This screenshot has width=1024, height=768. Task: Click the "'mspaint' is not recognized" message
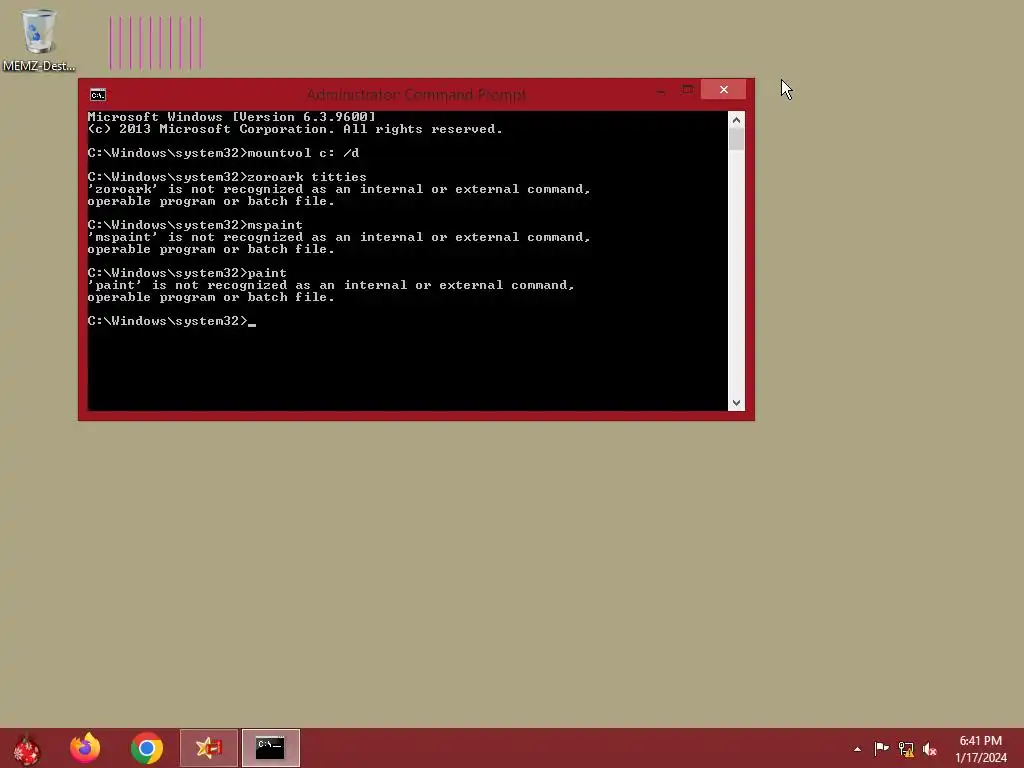[339, 243]
